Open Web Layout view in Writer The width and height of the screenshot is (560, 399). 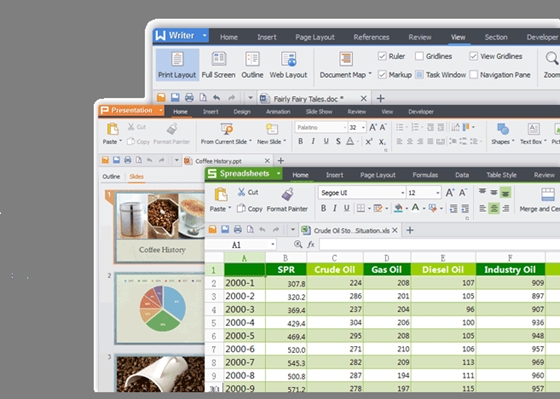[x=288, y=65]
